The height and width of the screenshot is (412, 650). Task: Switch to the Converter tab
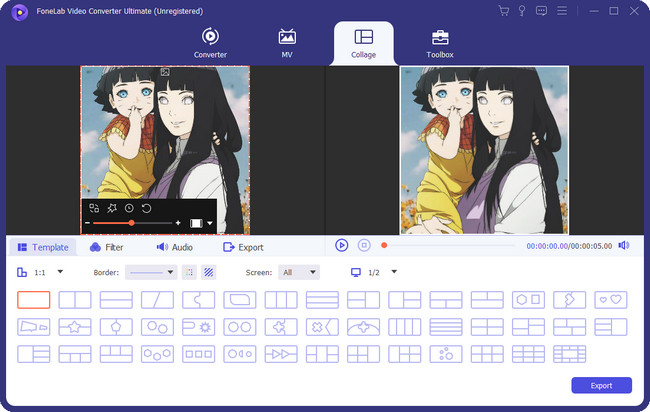pyautogui.click(x=210, y=43)
